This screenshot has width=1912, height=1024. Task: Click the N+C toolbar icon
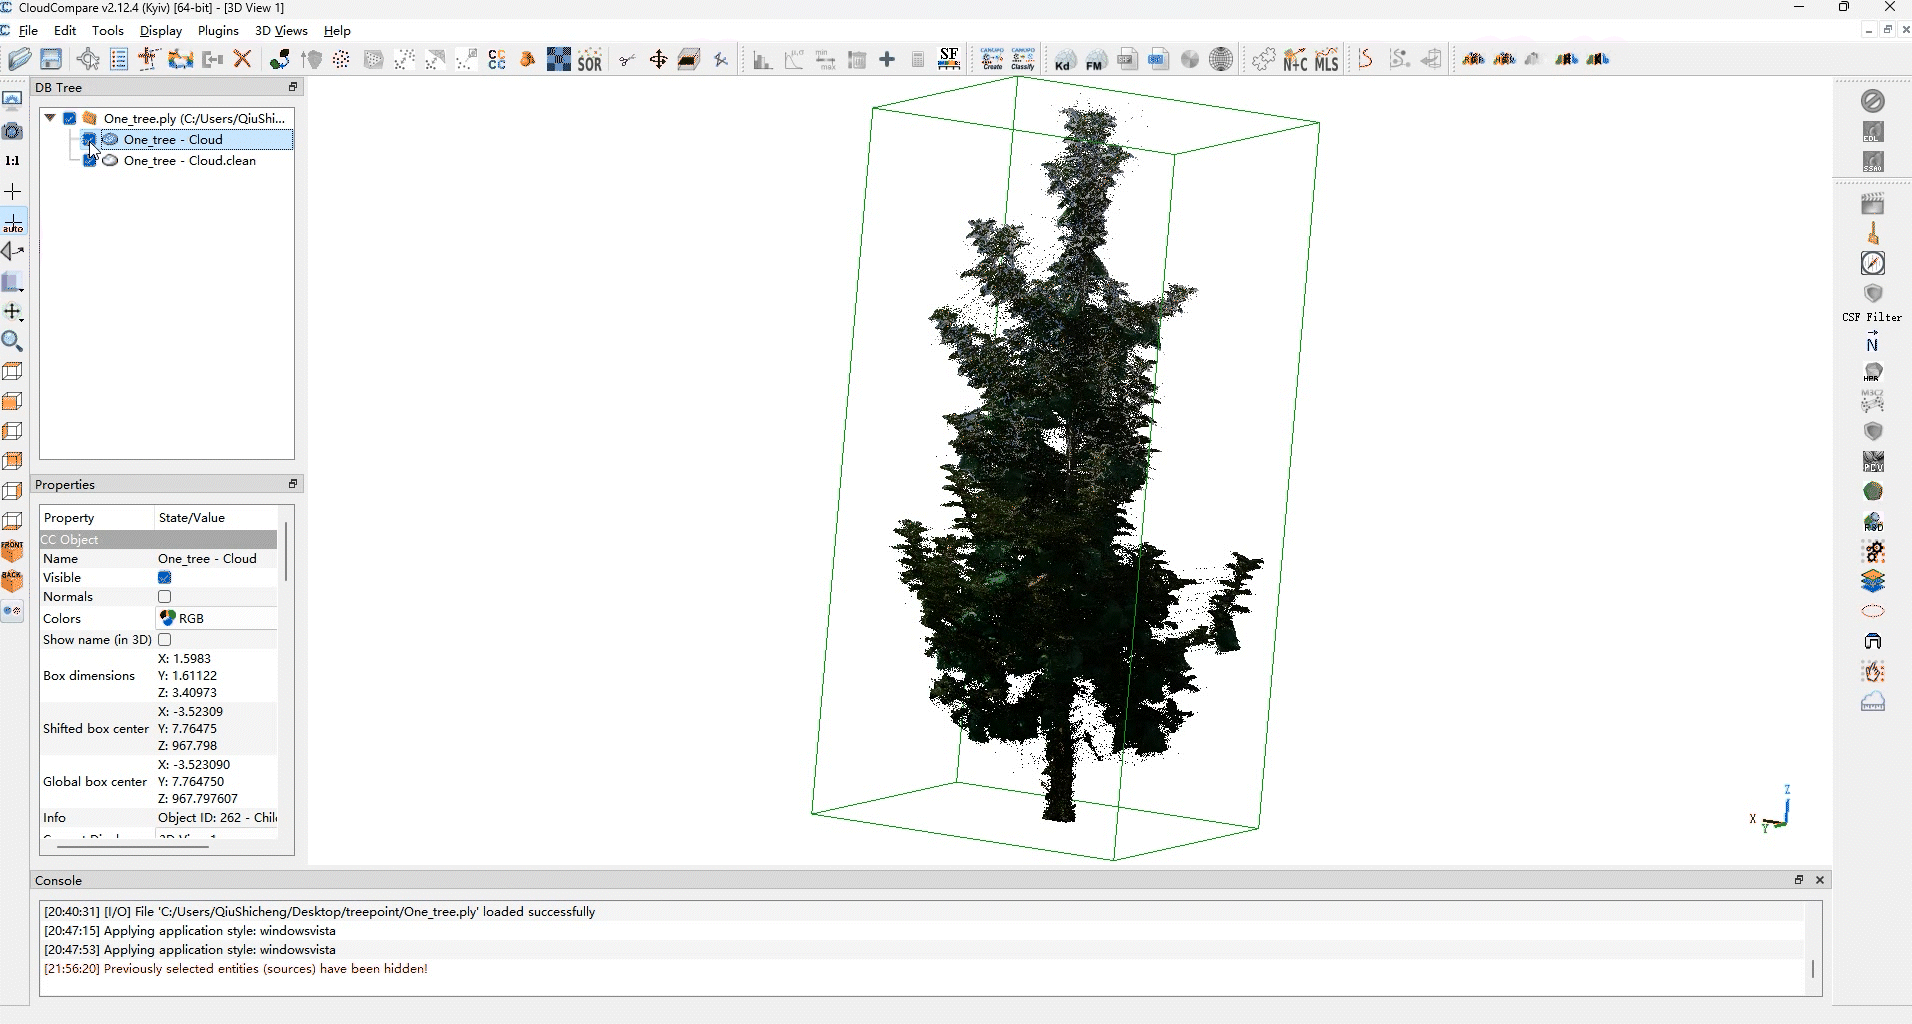coord(1295,60)
